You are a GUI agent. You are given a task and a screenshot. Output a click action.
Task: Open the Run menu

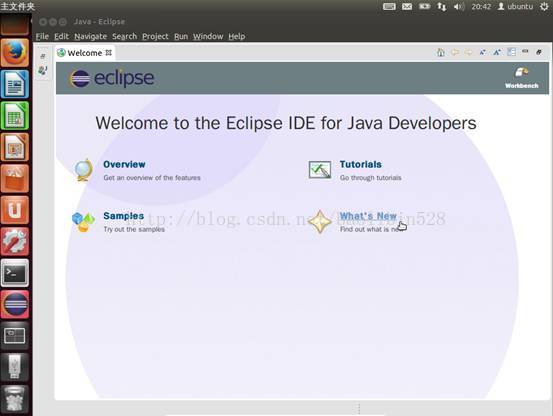[x=181, y=36]
